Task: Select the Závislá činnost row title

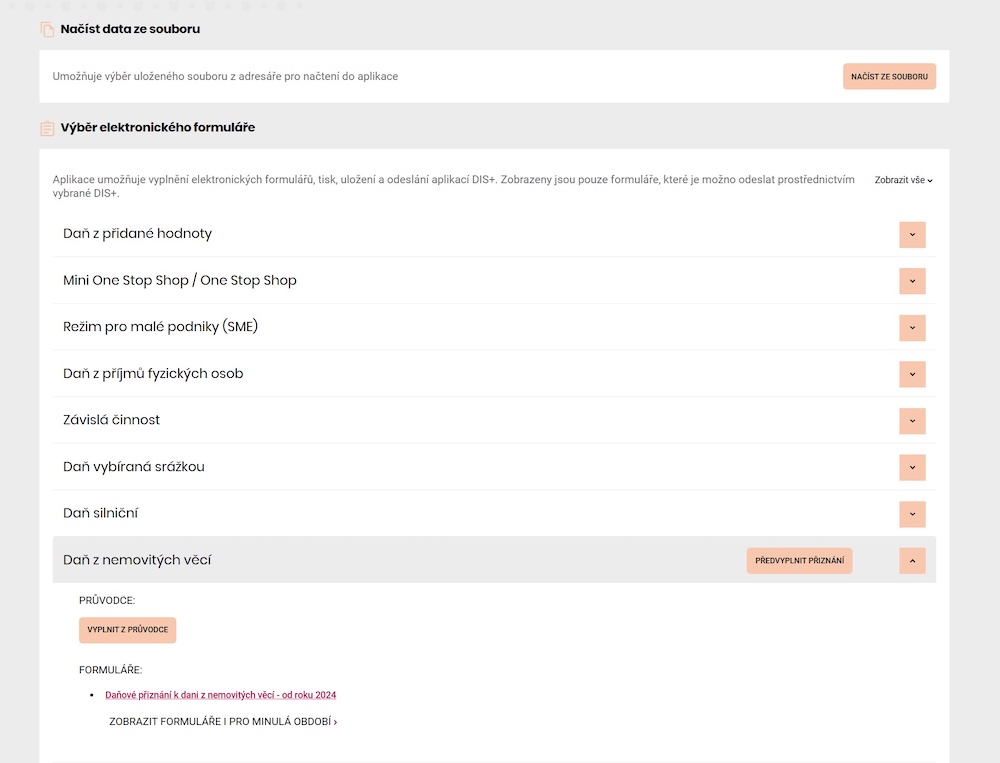Action: (x=111, y=420)
